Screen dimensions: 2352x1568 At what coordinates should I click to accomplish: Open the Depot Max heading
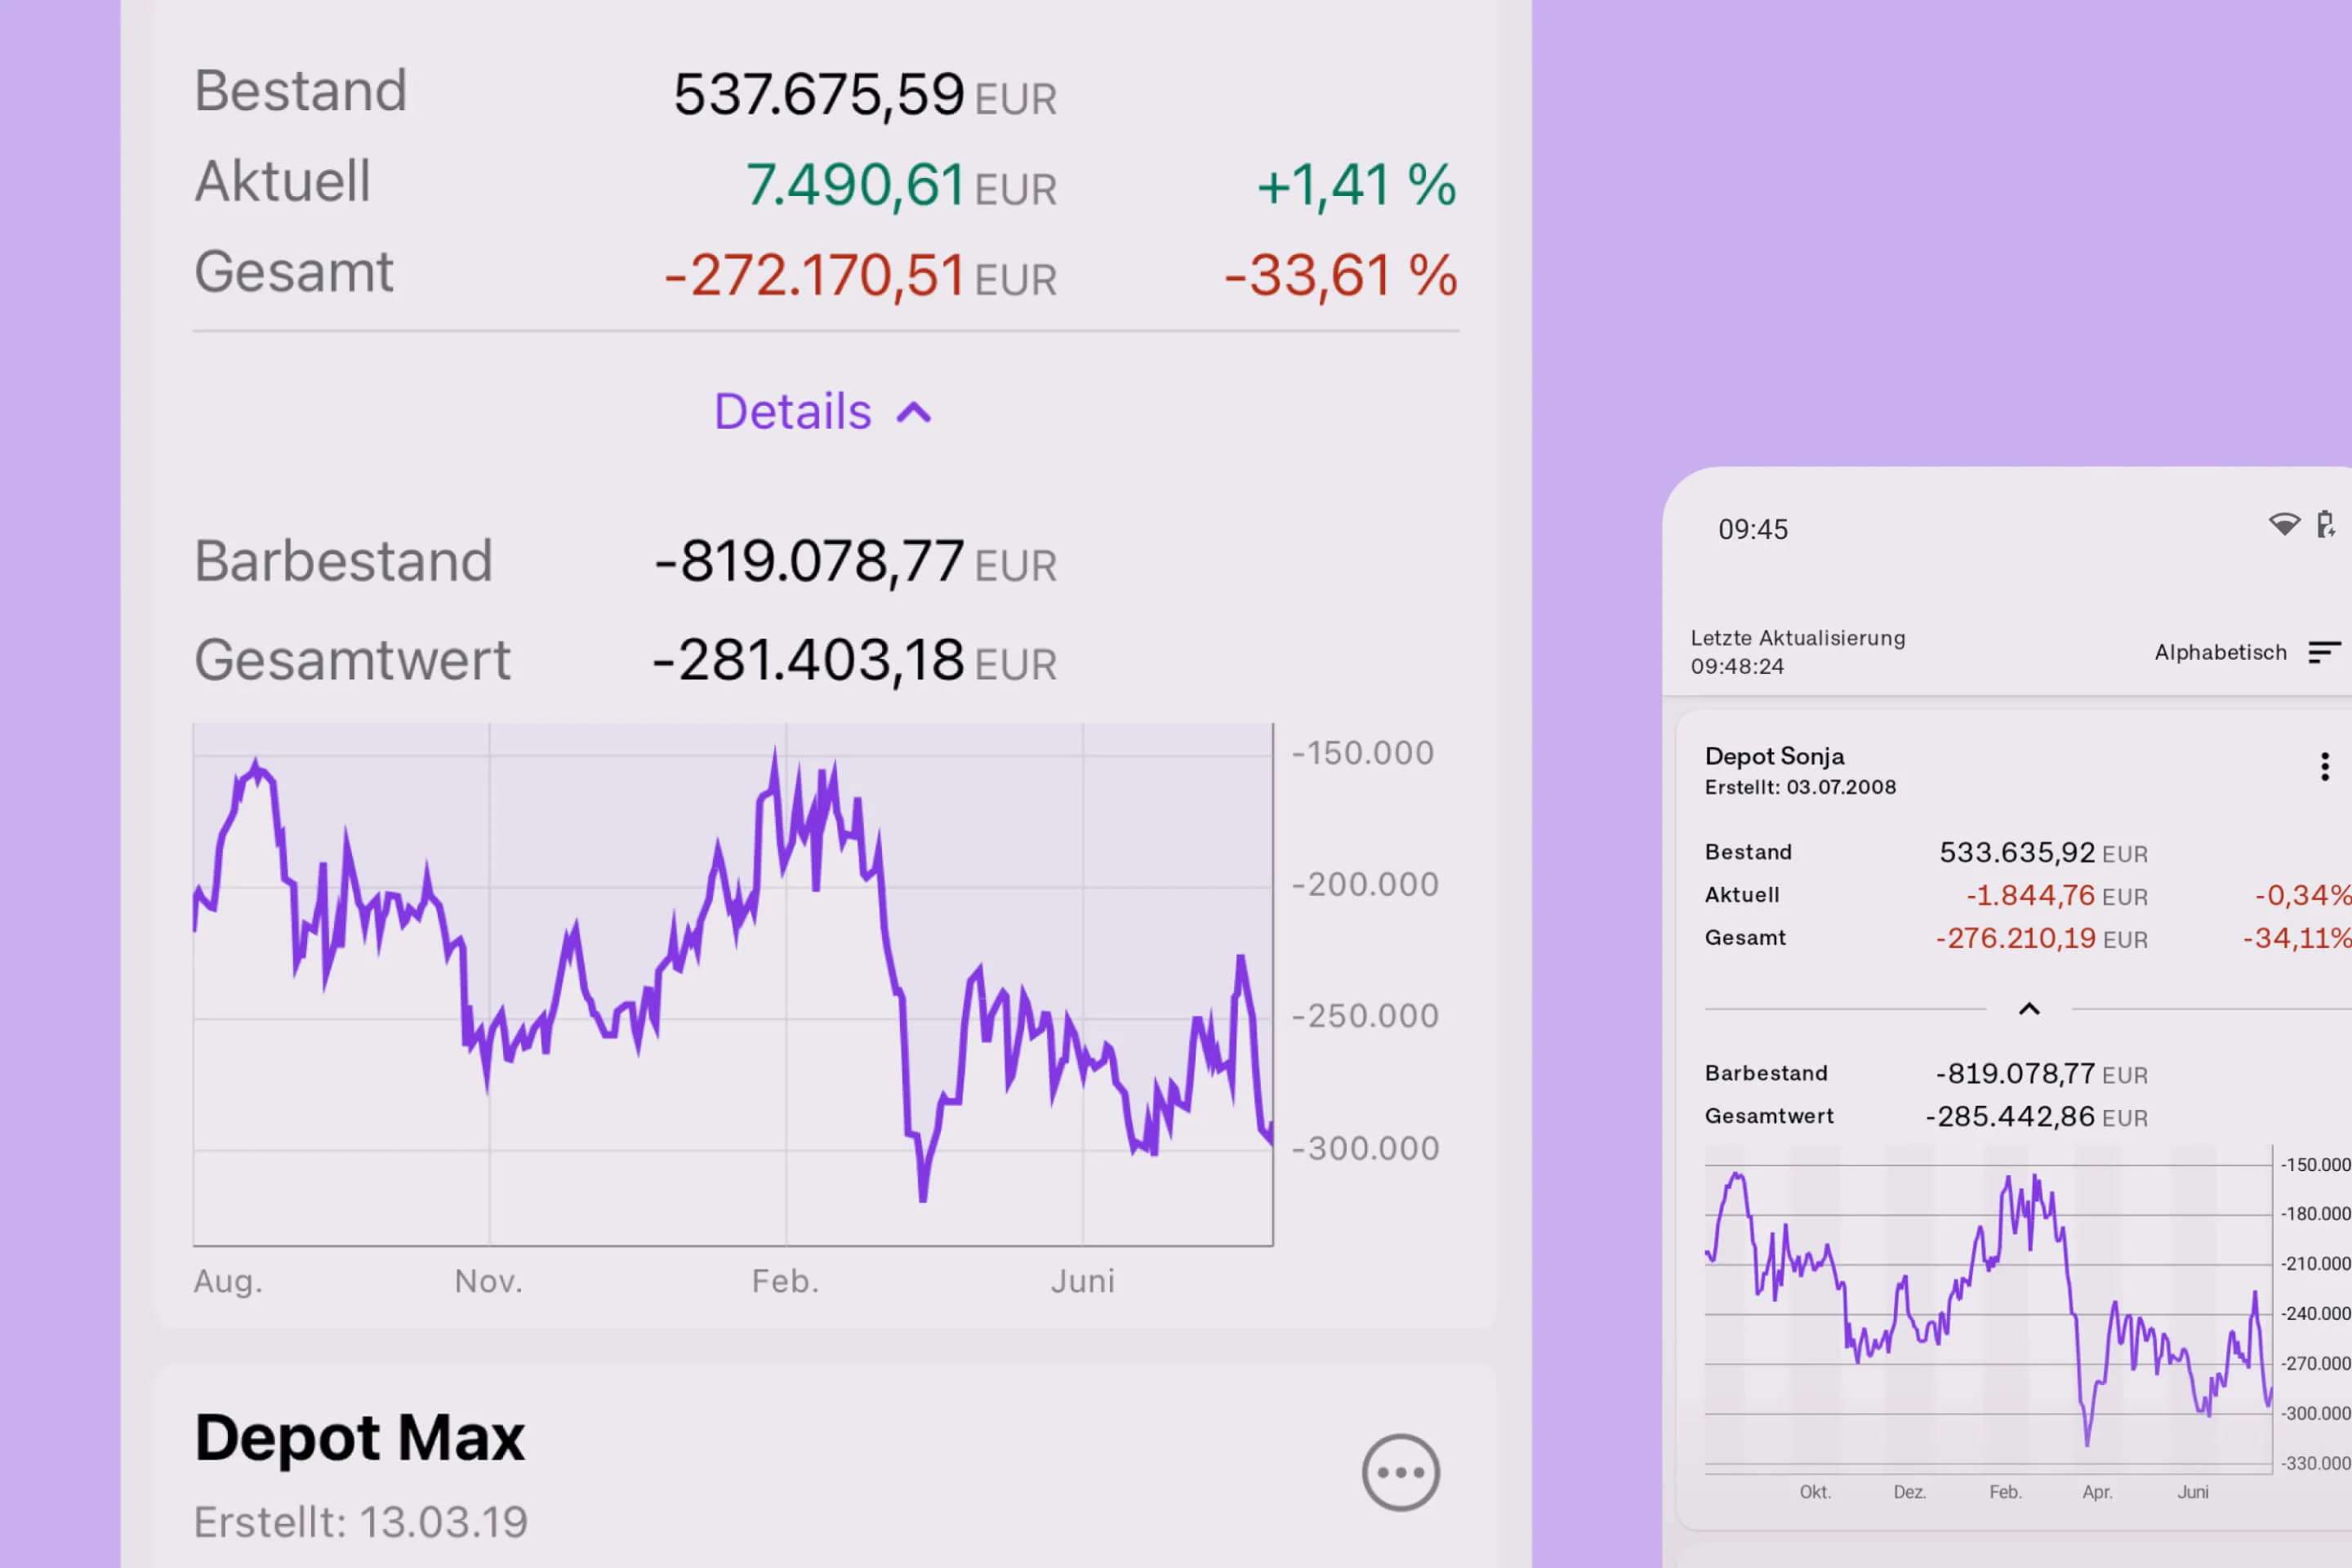tap(360, 1438)
